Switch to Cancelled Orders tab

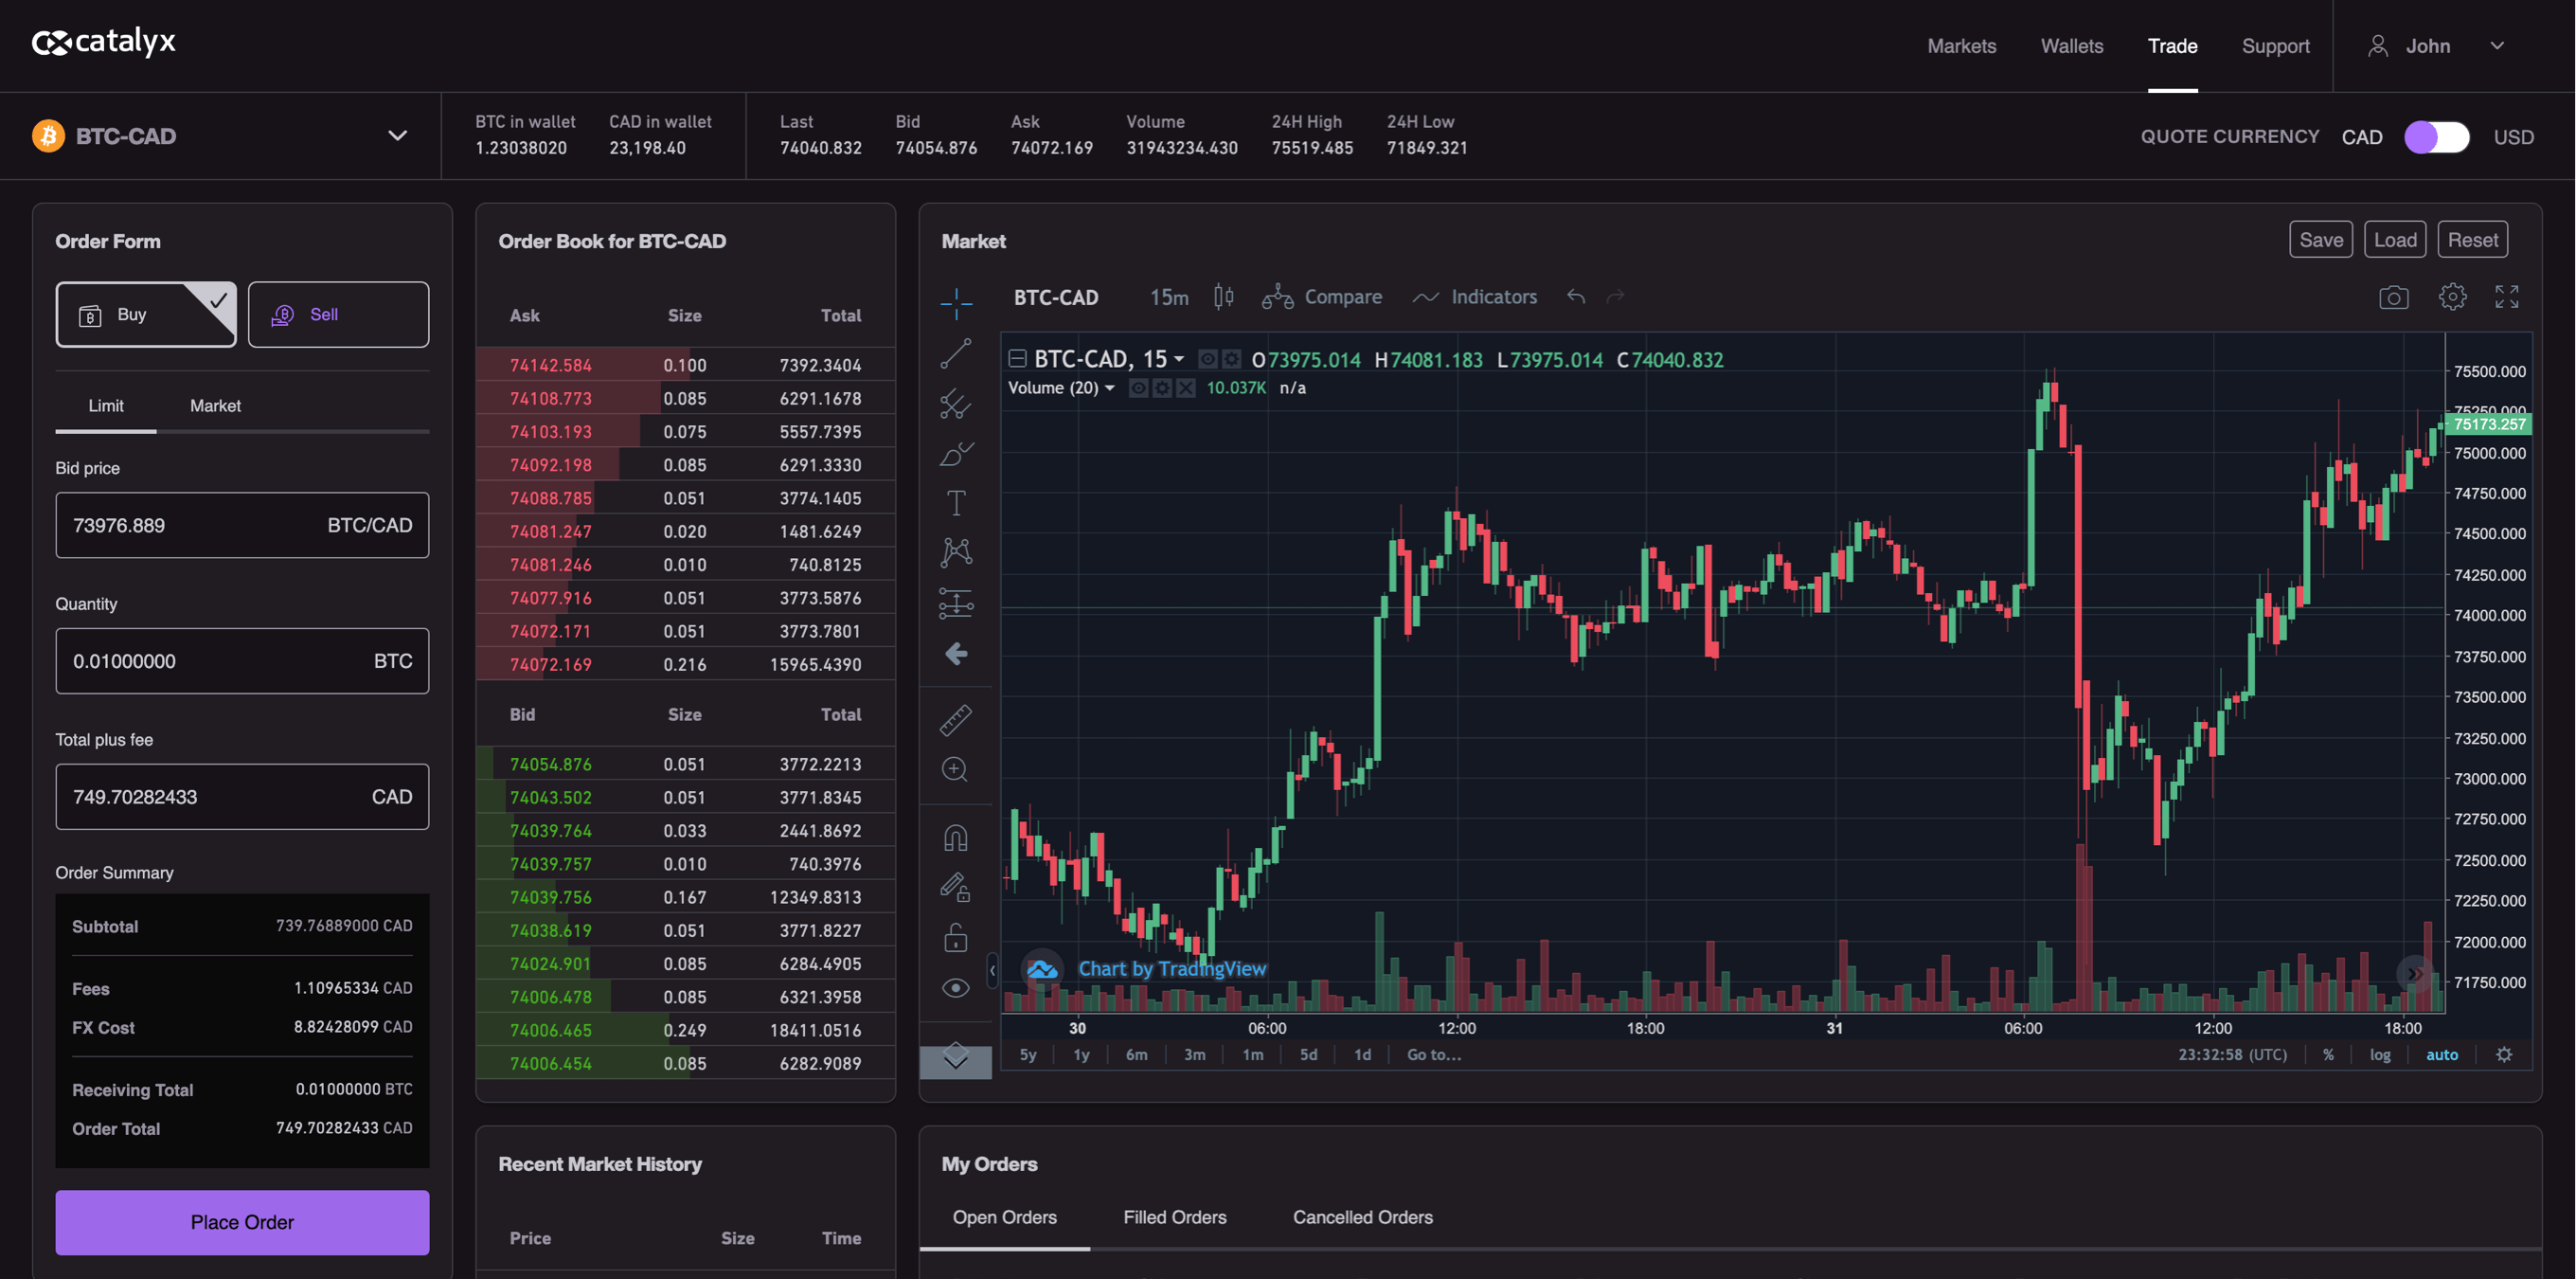coord(1360,1216)
